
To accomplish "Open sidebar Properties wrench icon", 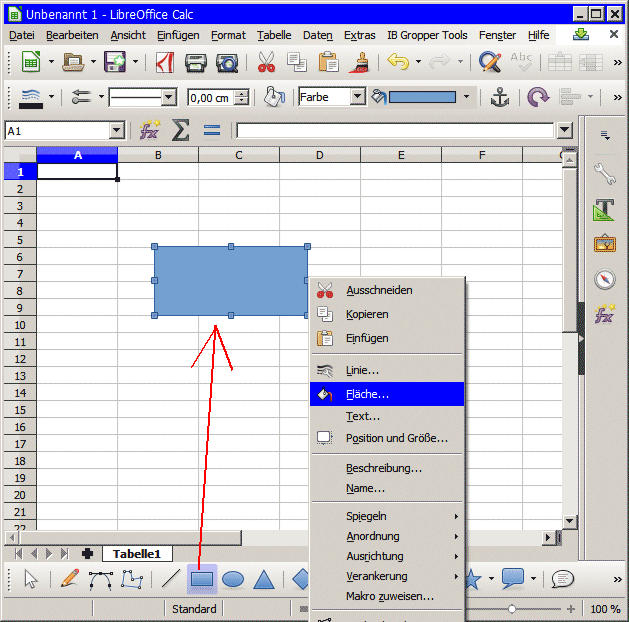I will pyautogui.click(x=605, y=174).
